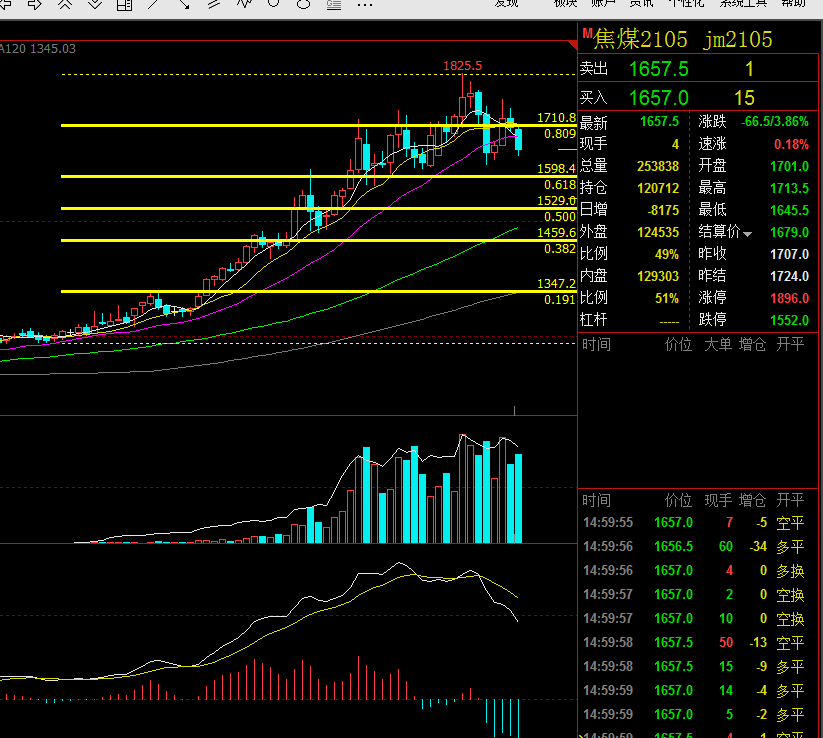This screenshot has width=823, height=738.
Task: Select the 0.618 Fibonacci line at 1598.4
Action: [300, 176]
